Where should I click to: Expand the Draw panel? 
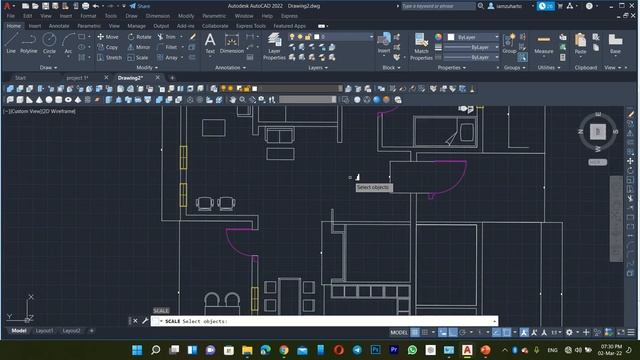pos(49,67)
